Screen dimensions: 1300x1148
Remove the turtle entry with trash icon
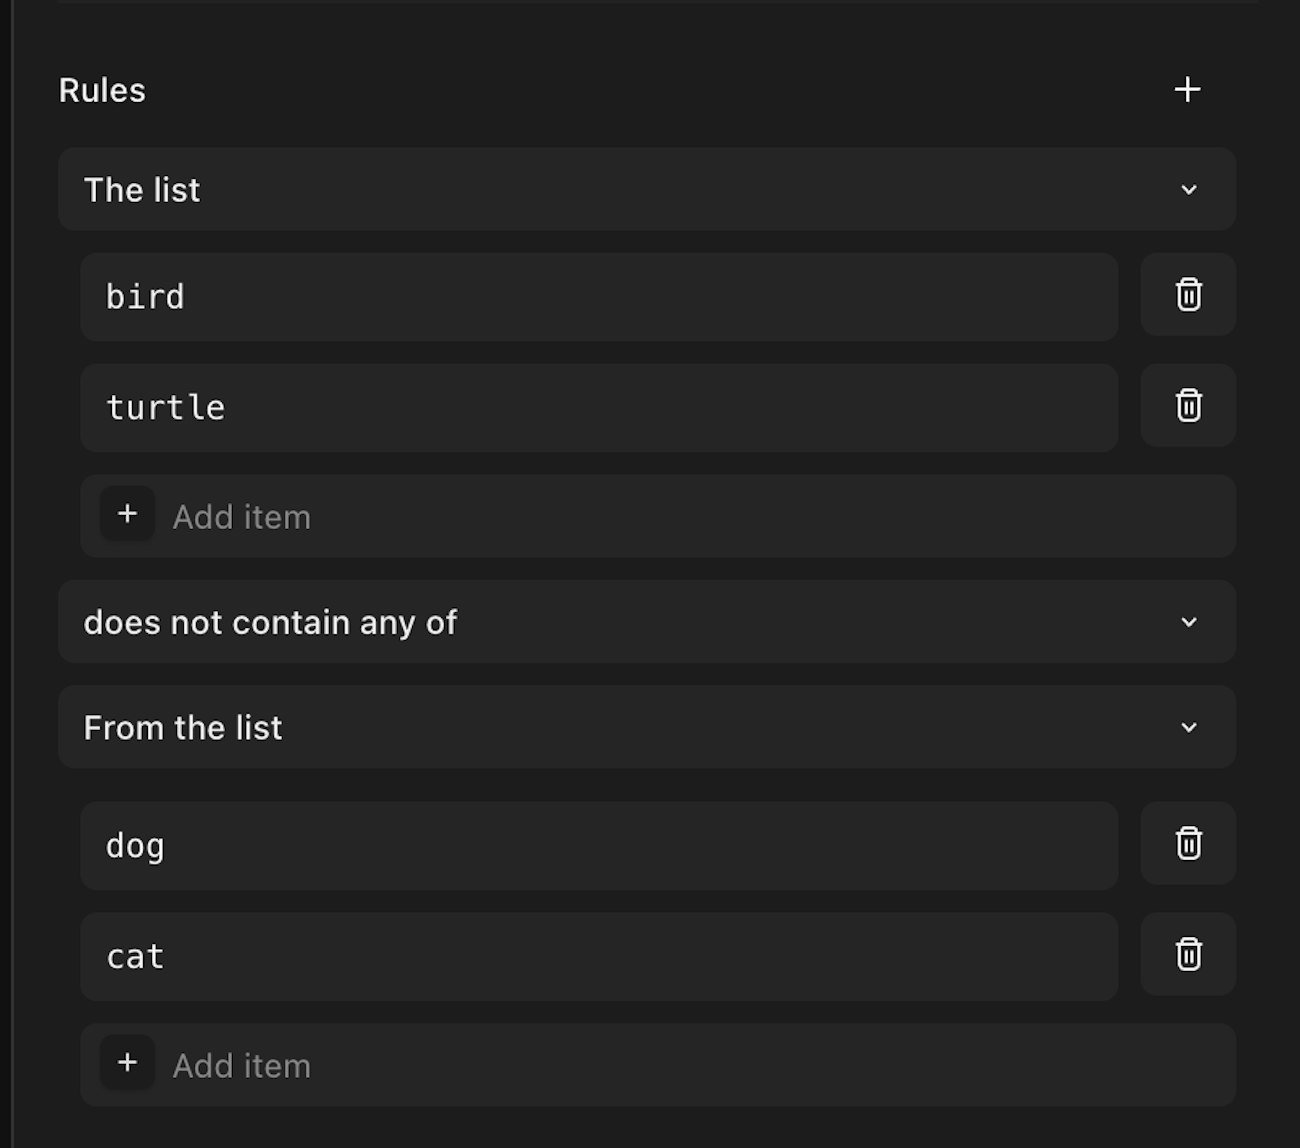click(1188, 406)
